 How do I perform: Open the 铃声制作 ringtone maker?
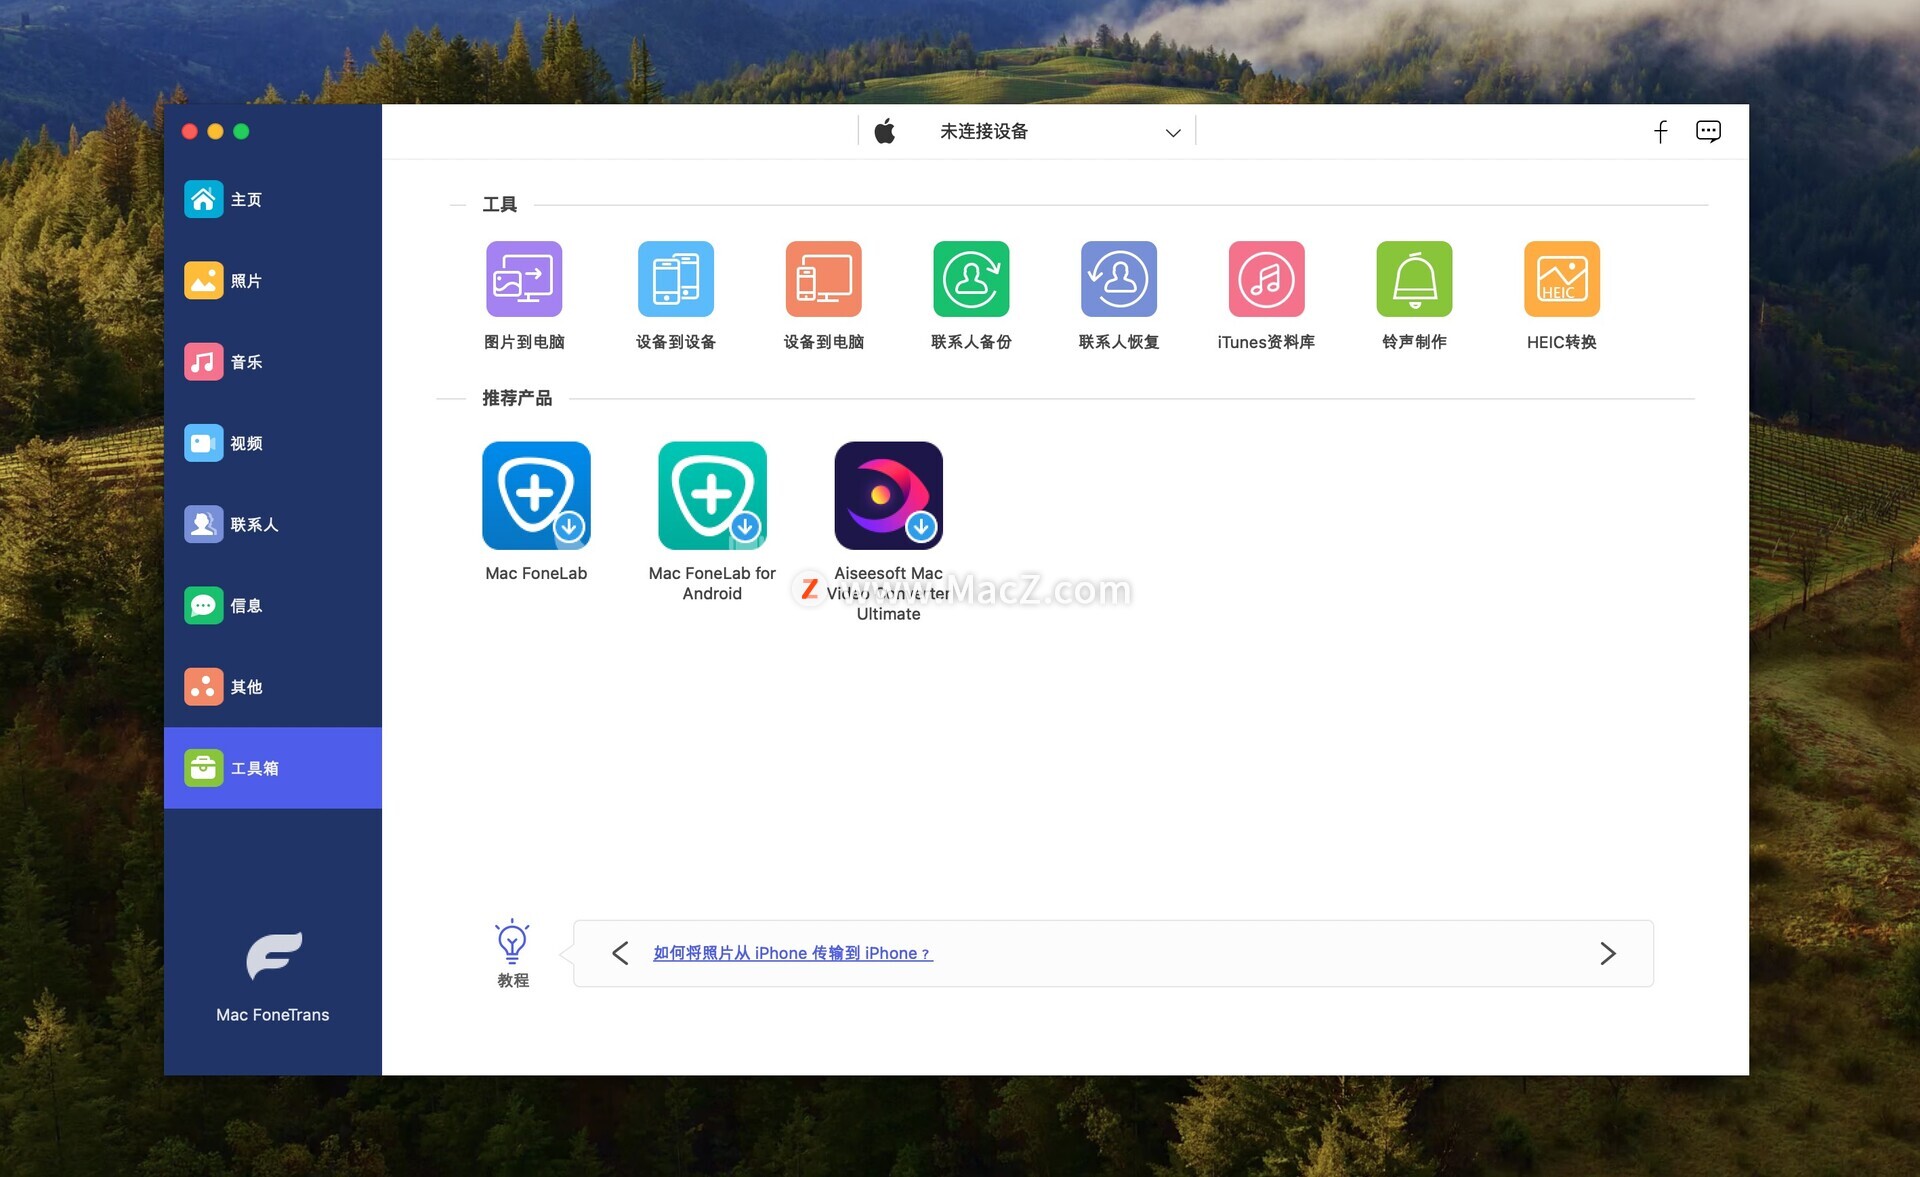1414,279
